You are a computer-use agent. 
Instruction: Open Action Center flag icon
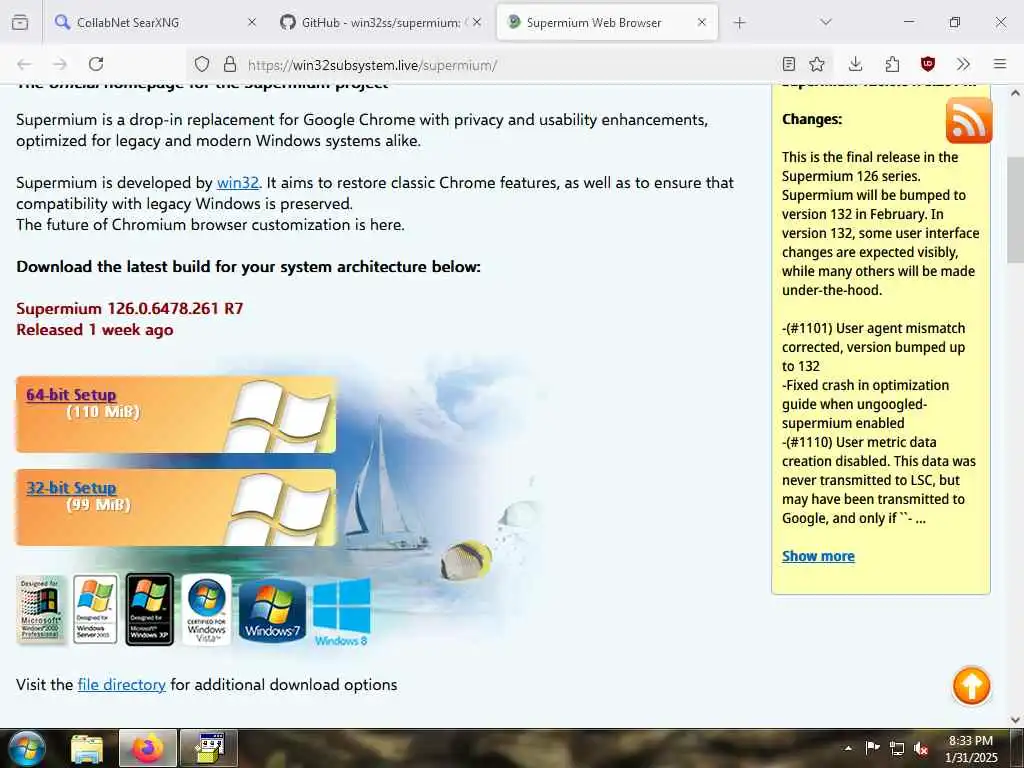[x=872, y=748]
